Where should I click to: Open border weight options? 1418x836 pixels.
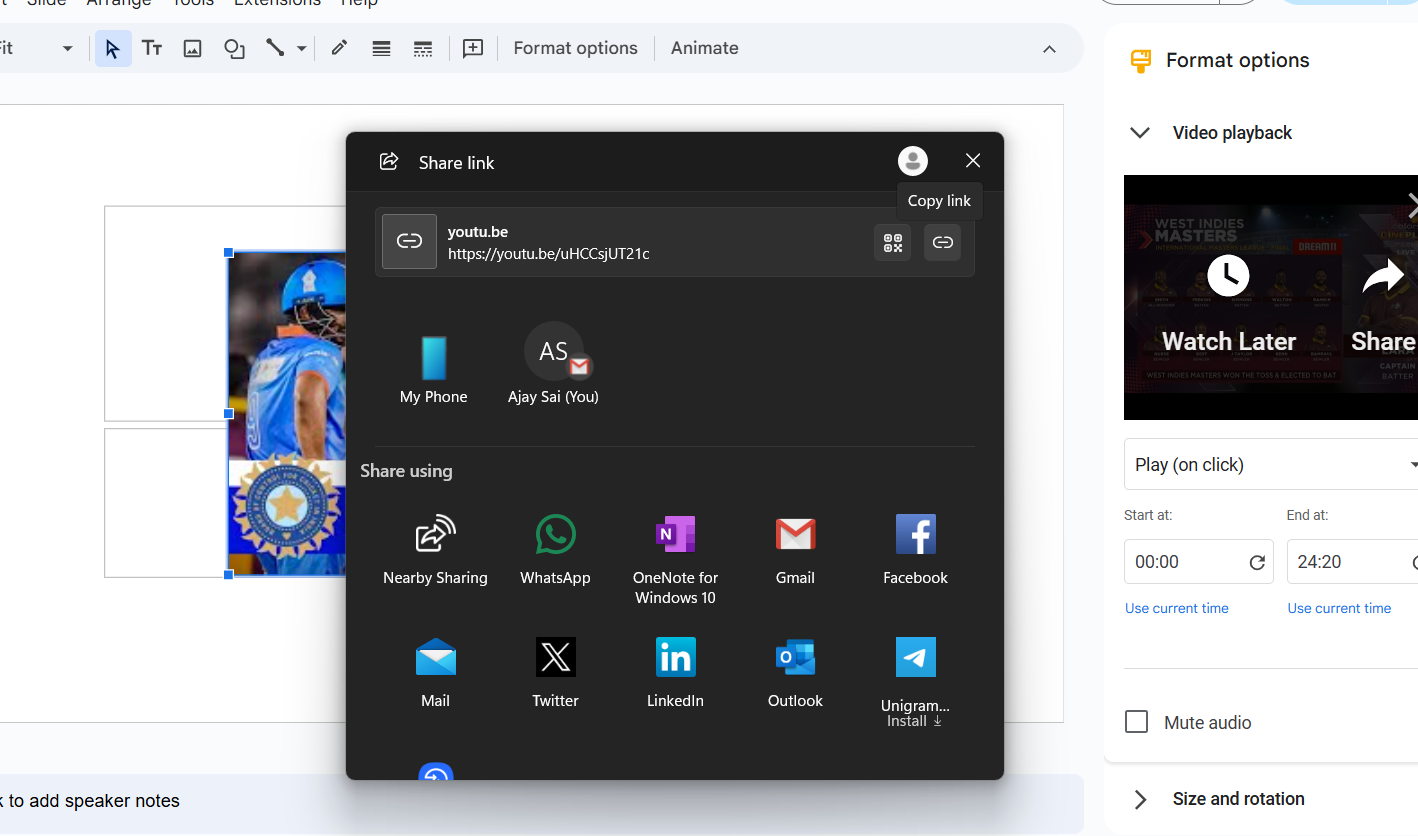(381, 48)
